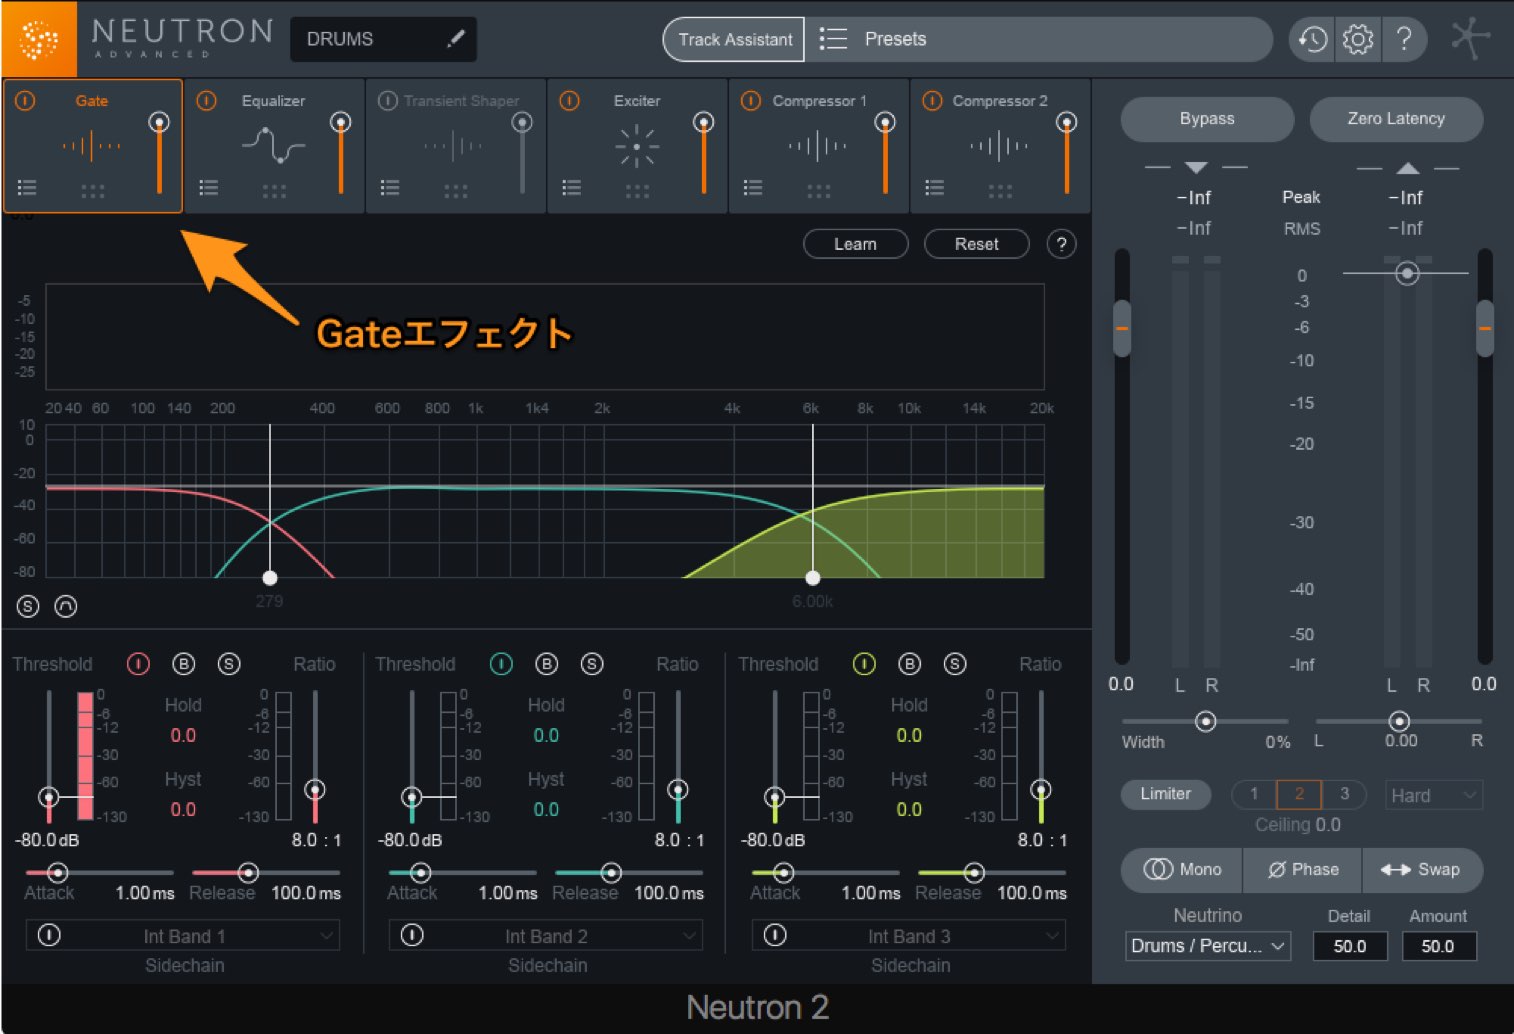Click the pencil icon beside DRUMS name
Image resolution: width=1514 pixels, height=1034 pixels.
456,39
